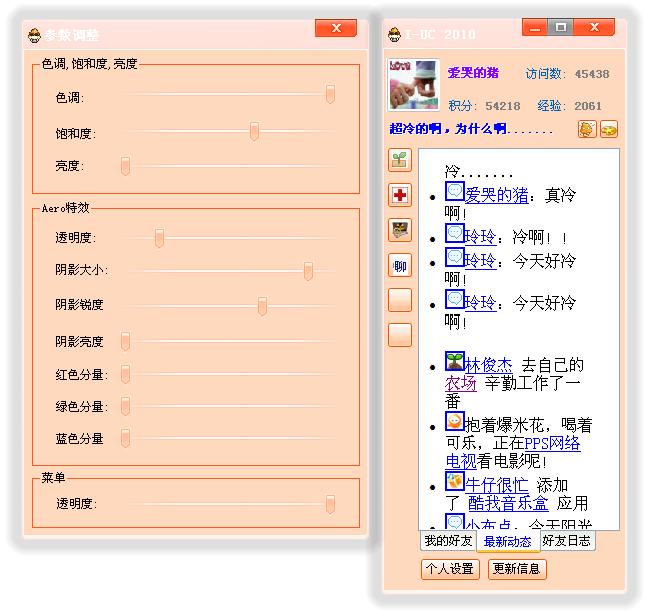Click the profile avatar picture
Image resolution: width=646 pixels, height=615 pixels.
(414, 85)
